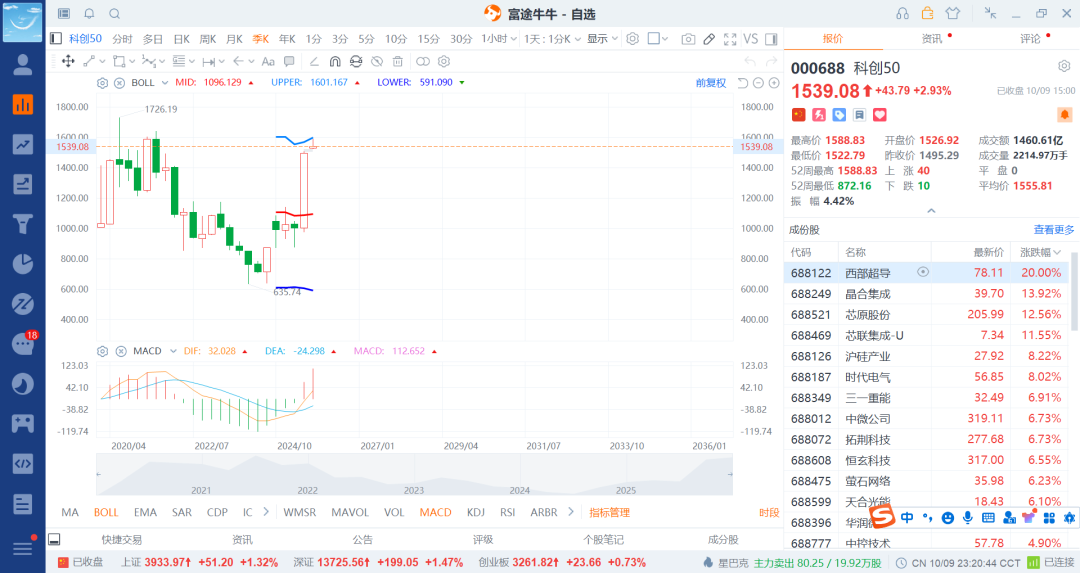Switch to the 评论 comments tab

pos(1030,39)
